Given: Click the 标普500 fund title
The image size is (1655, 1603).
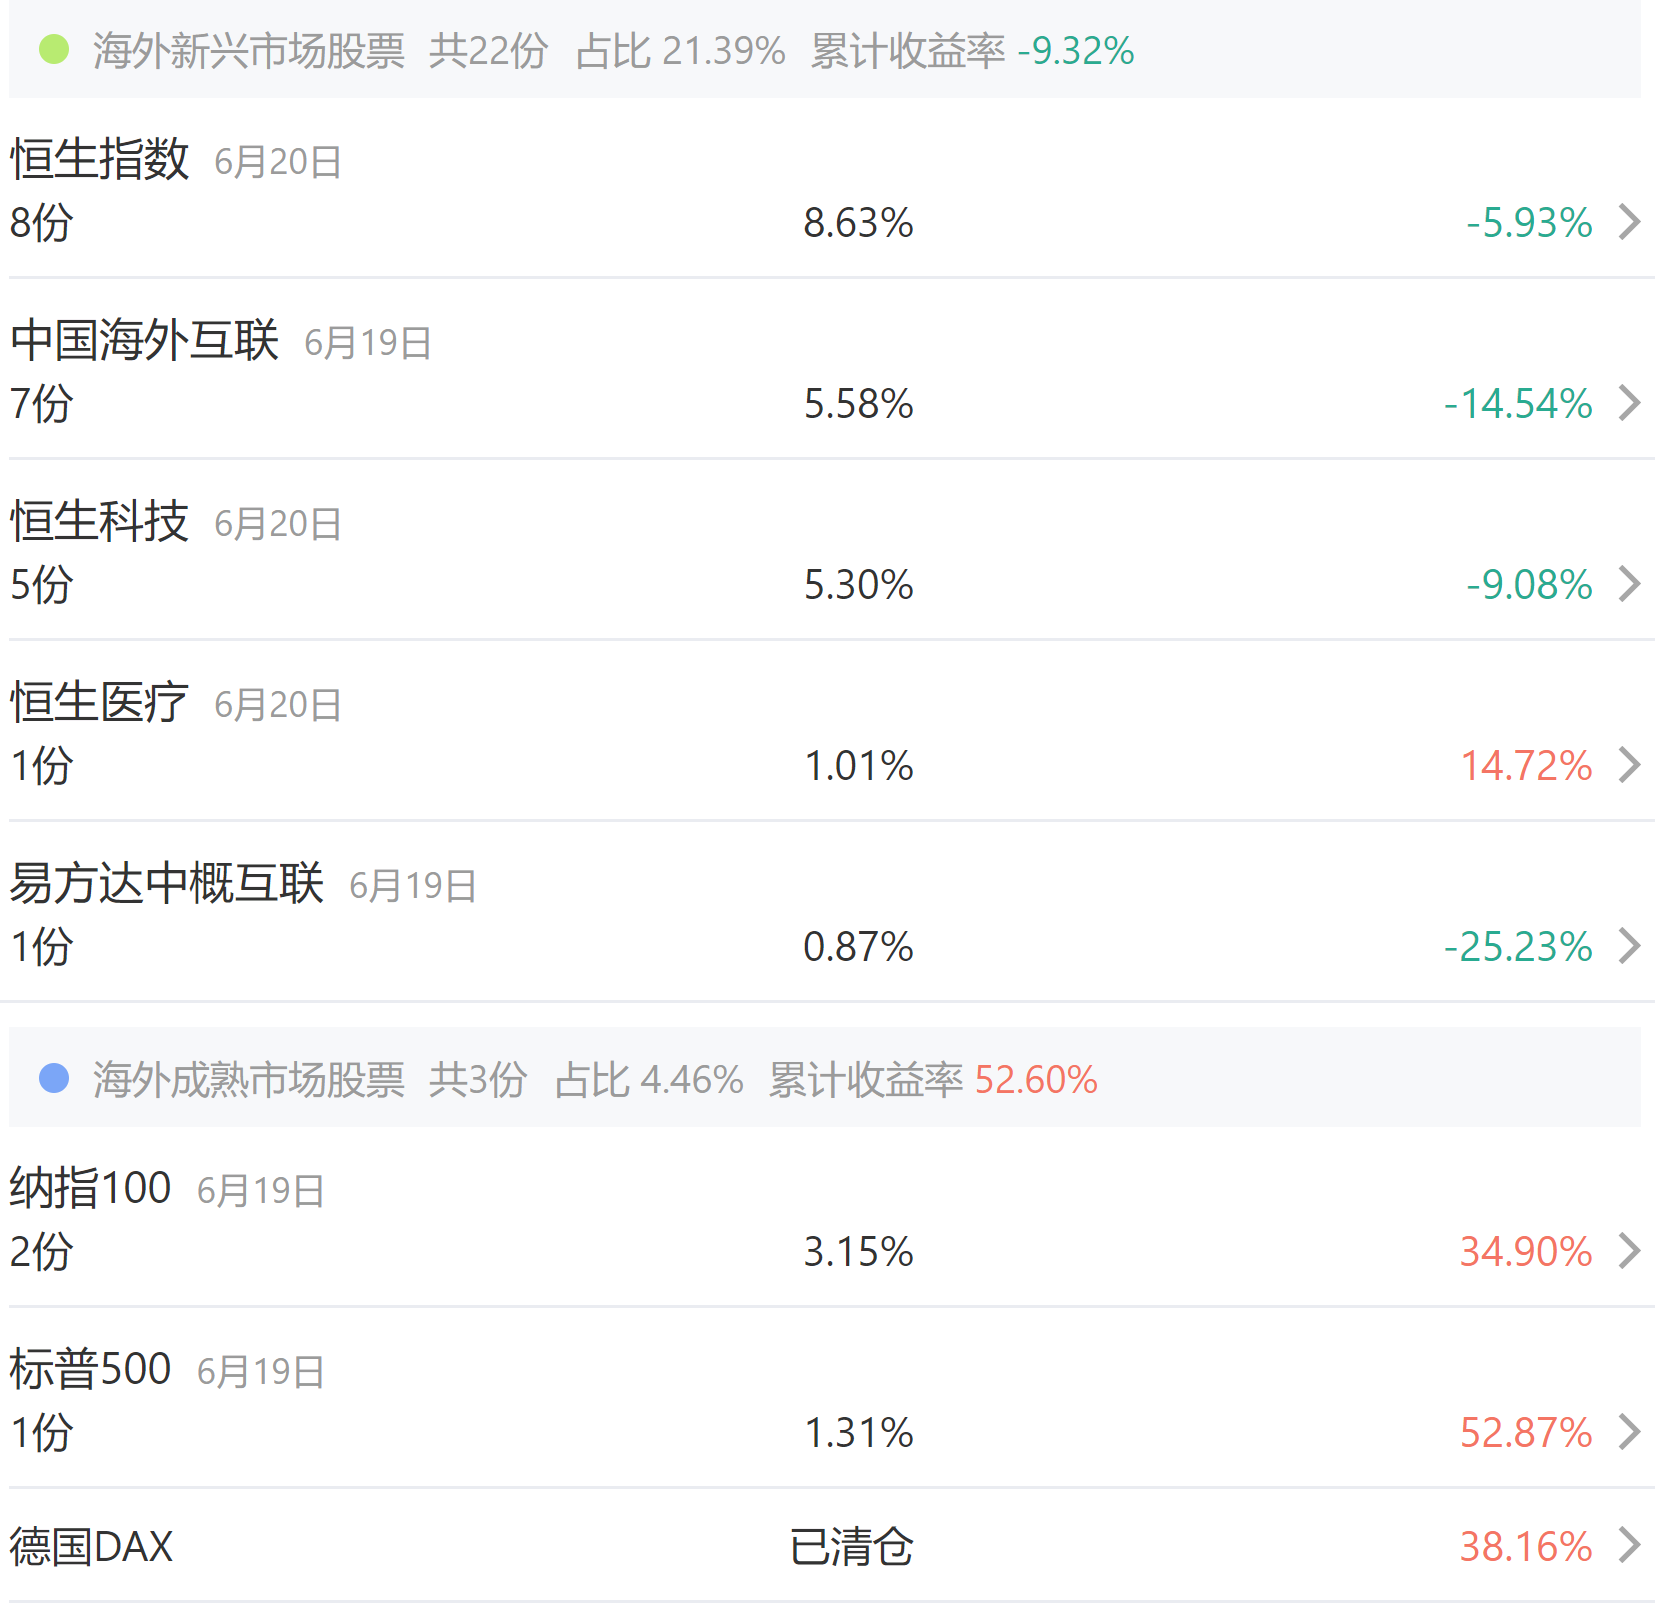Looking at the screenshot, I should pos(90,1369).
